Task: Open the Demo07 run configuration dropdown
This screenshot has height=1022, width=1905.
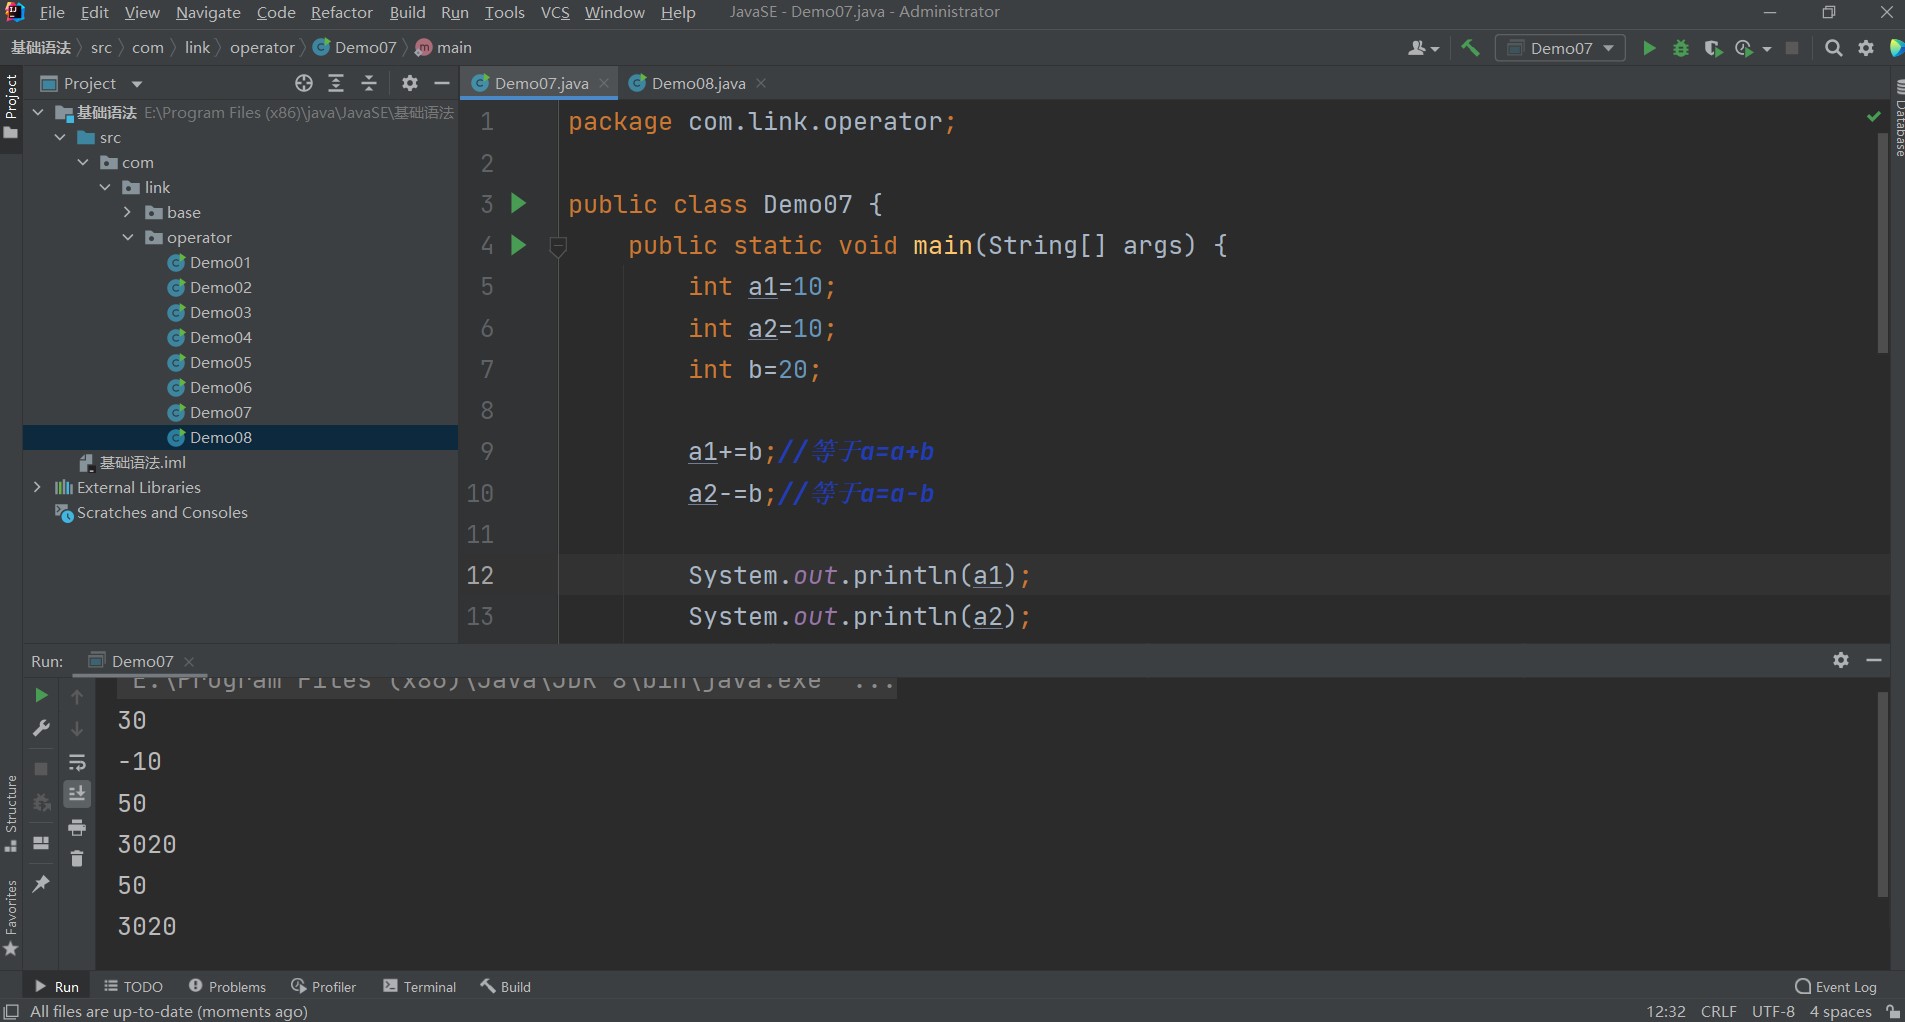Action: click(x=1560, y=48)
